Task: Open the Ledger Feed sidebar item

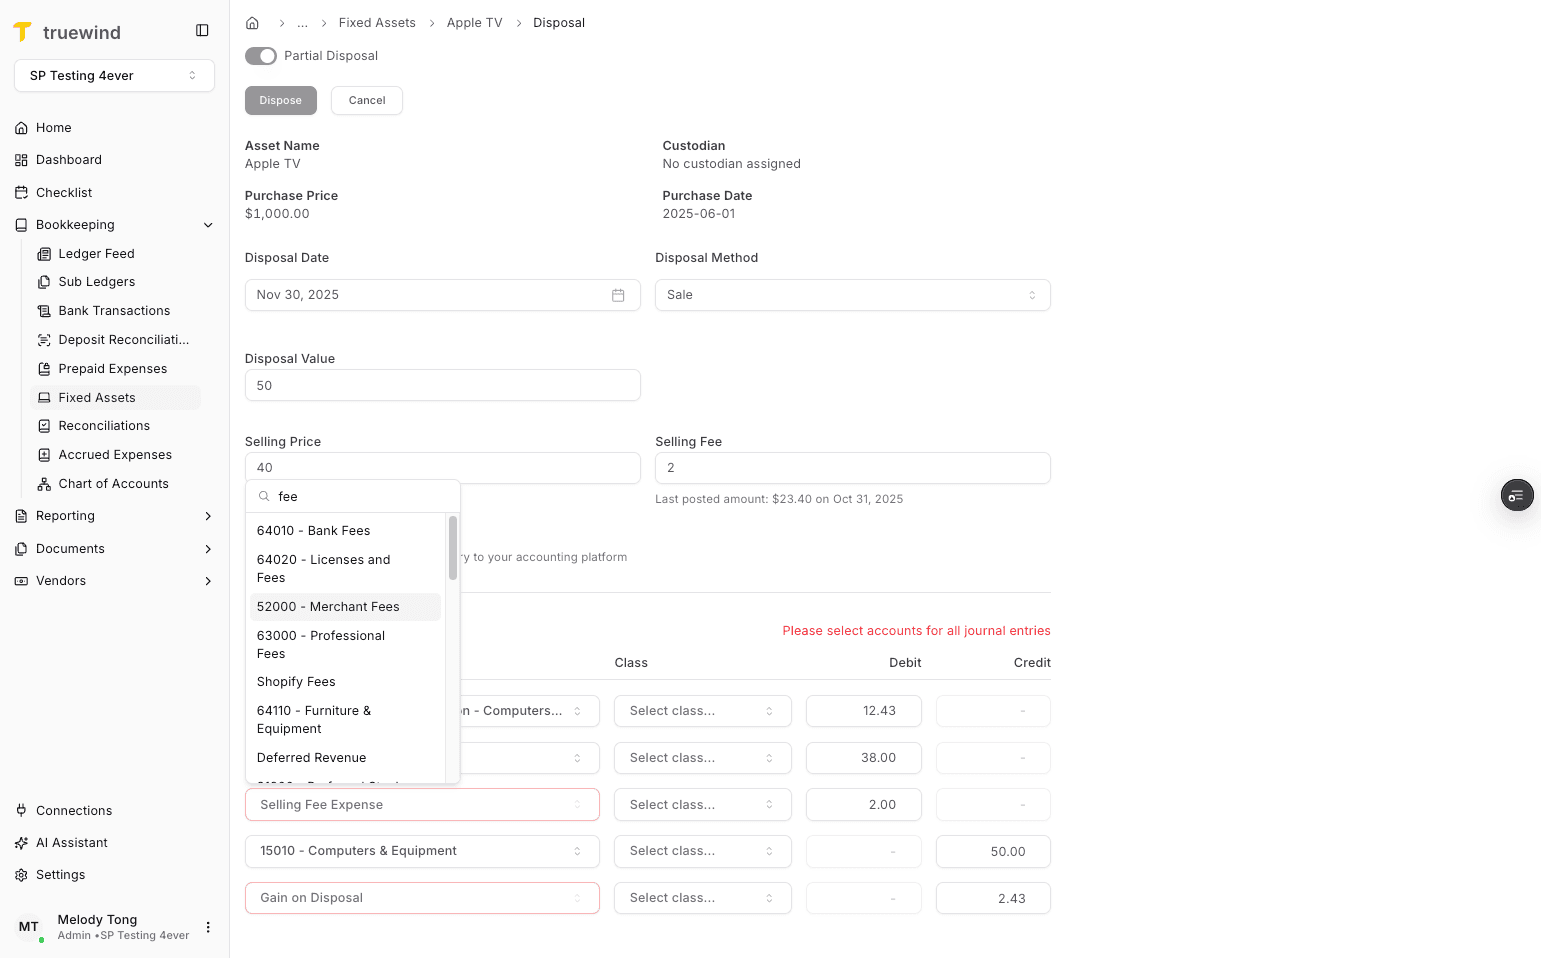Action: tap(96, 253)
